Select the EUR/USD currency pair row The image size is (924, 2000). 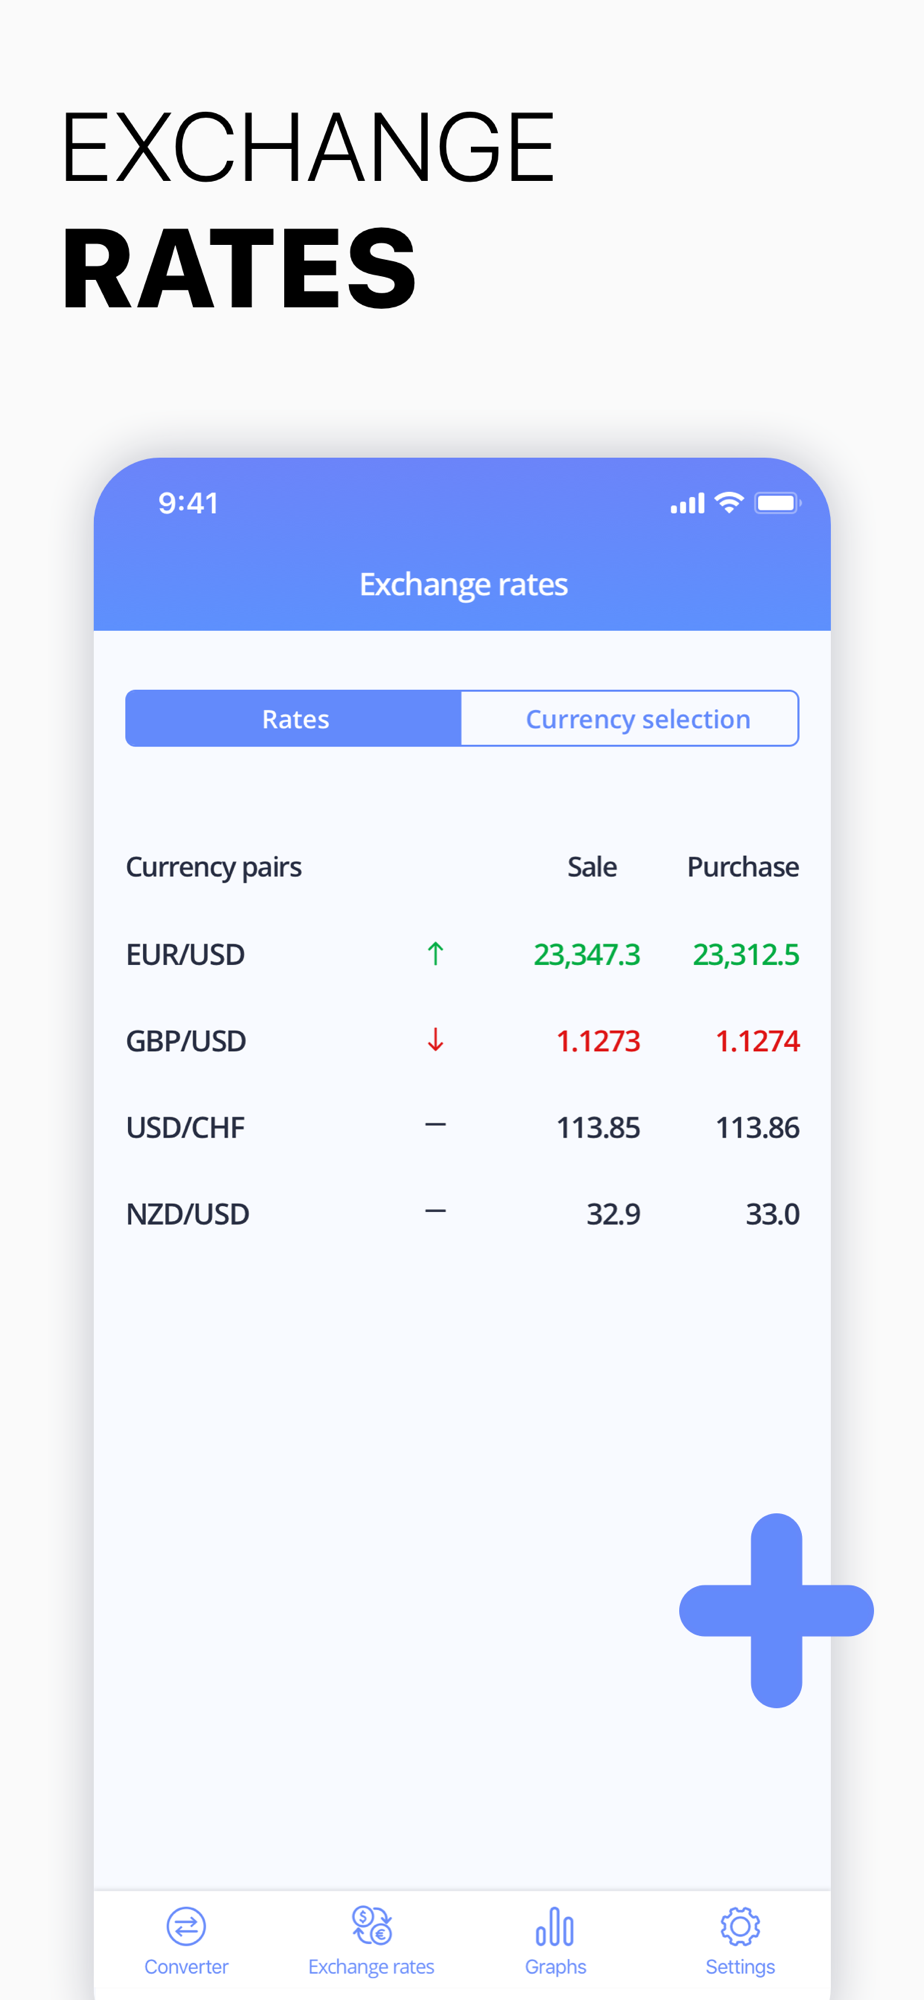tap(462, 954)
